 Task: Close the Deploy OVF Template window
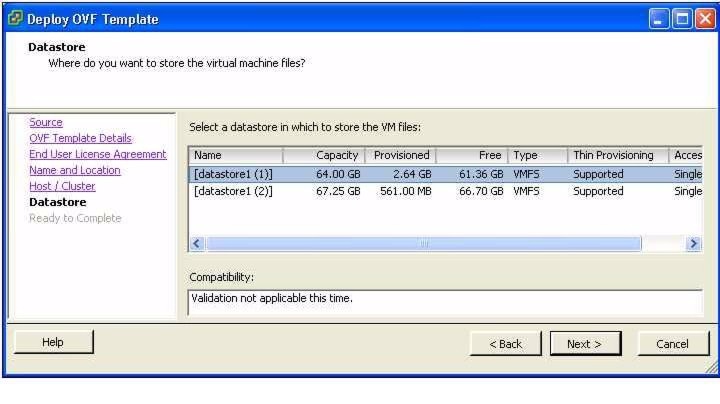point(705,19)
